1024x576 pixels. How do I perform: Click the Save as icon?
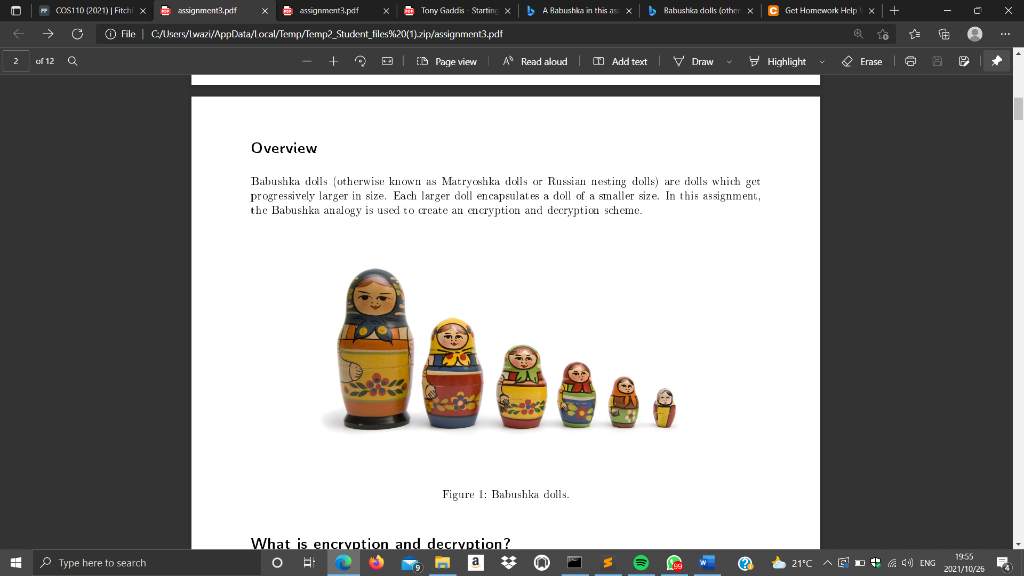[964, 61]
